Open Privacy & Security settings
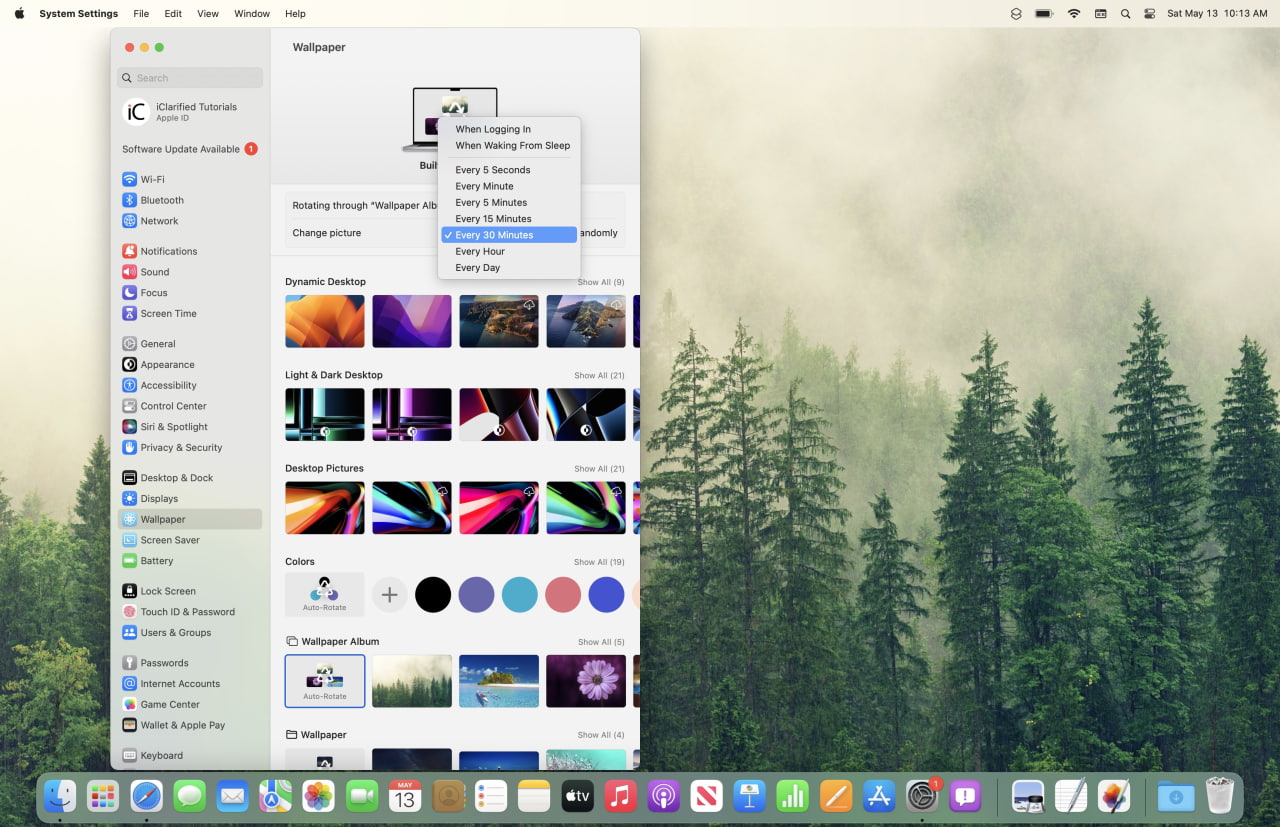This screenshot has height=827, width=1280. pyautogui.click(x=131, y=447)
